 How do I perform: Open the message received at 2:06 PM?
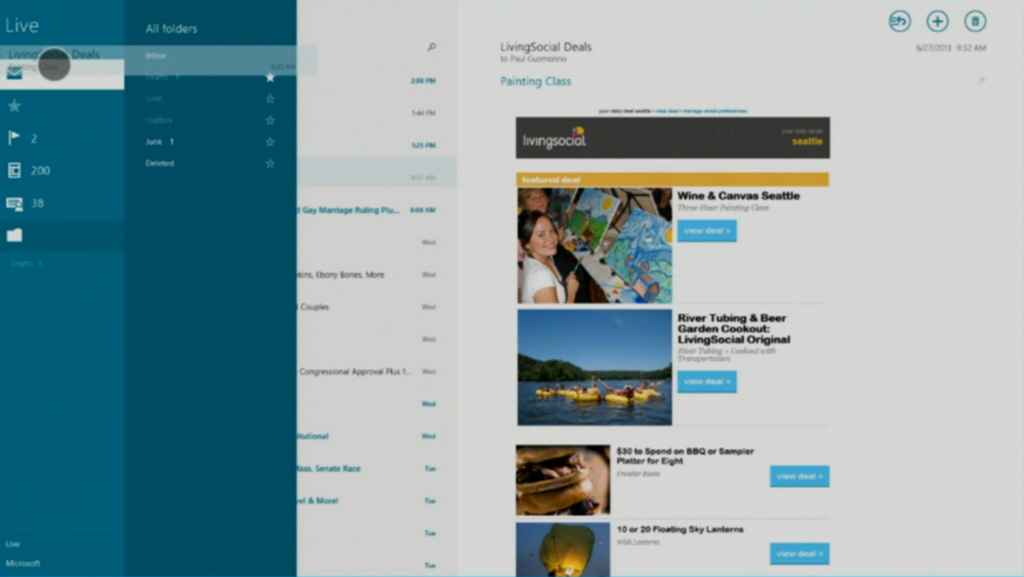(x=377, y=80)
